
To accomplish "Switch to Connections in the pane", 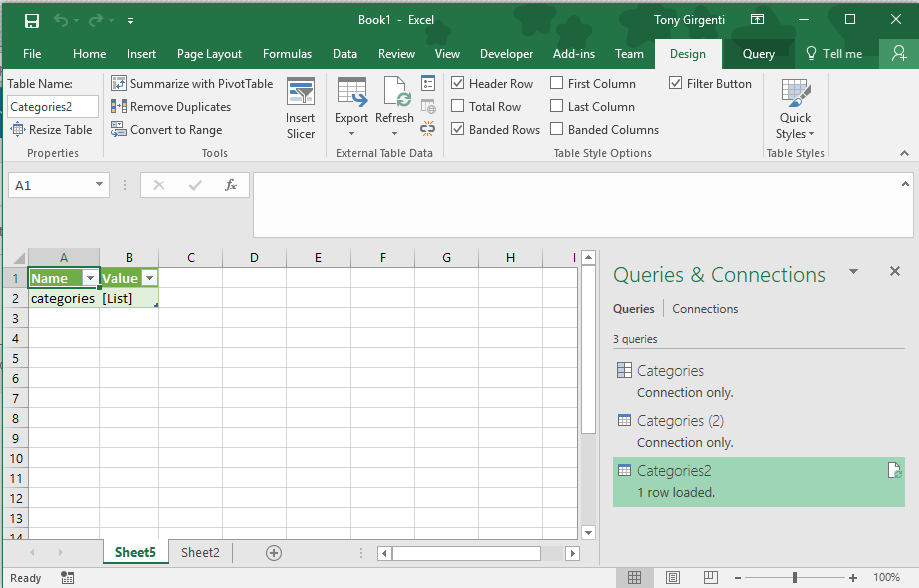I will (x=705, y=309).
